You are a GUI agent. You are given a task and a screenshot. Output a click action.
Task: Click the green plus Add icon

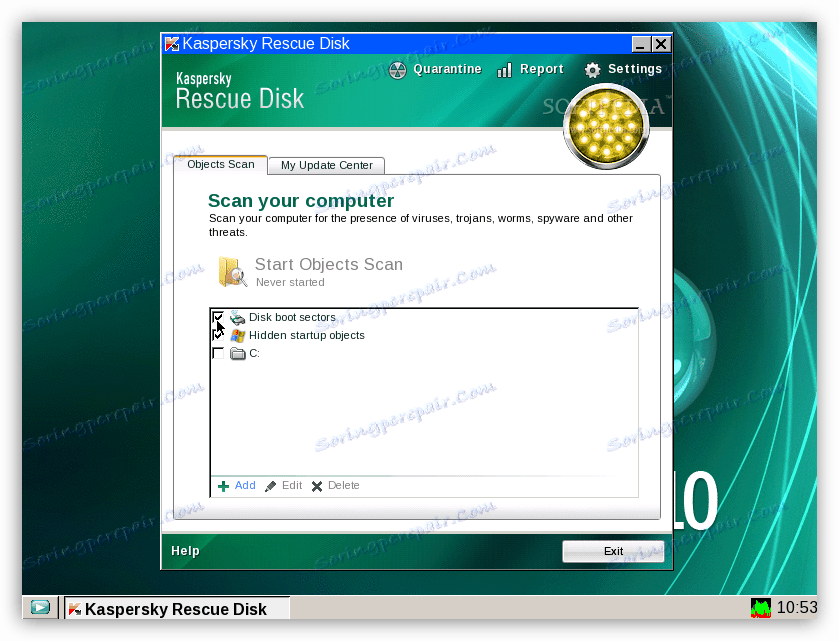[224, 486]
